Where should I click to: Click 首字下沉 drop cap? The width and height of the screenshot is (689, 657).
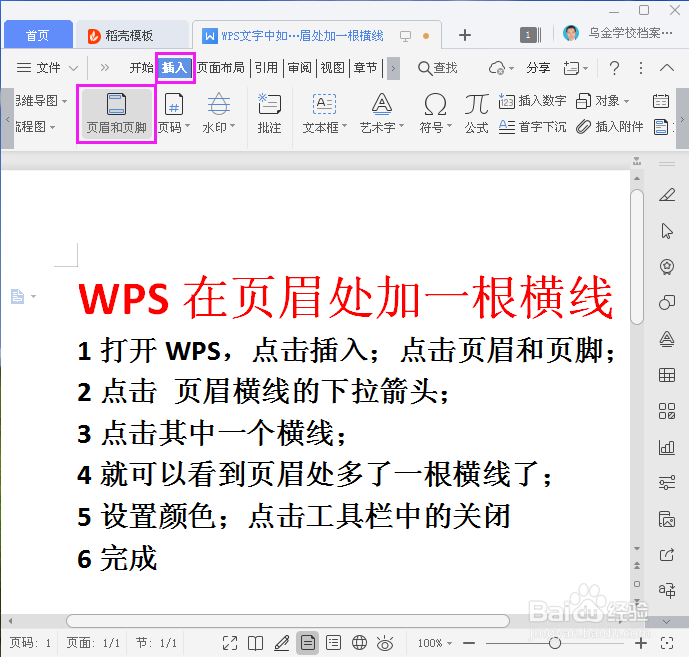click(x=533, y=127)
